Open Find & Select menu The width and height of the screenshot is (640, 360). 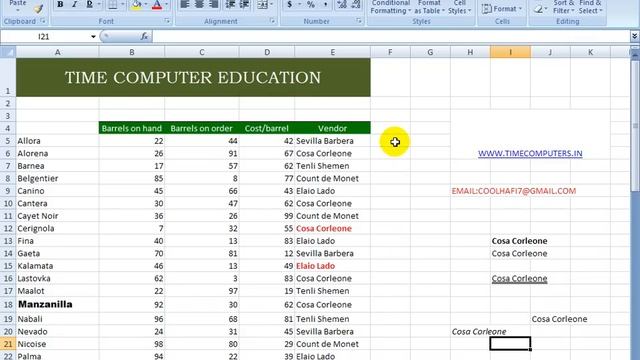590,7
